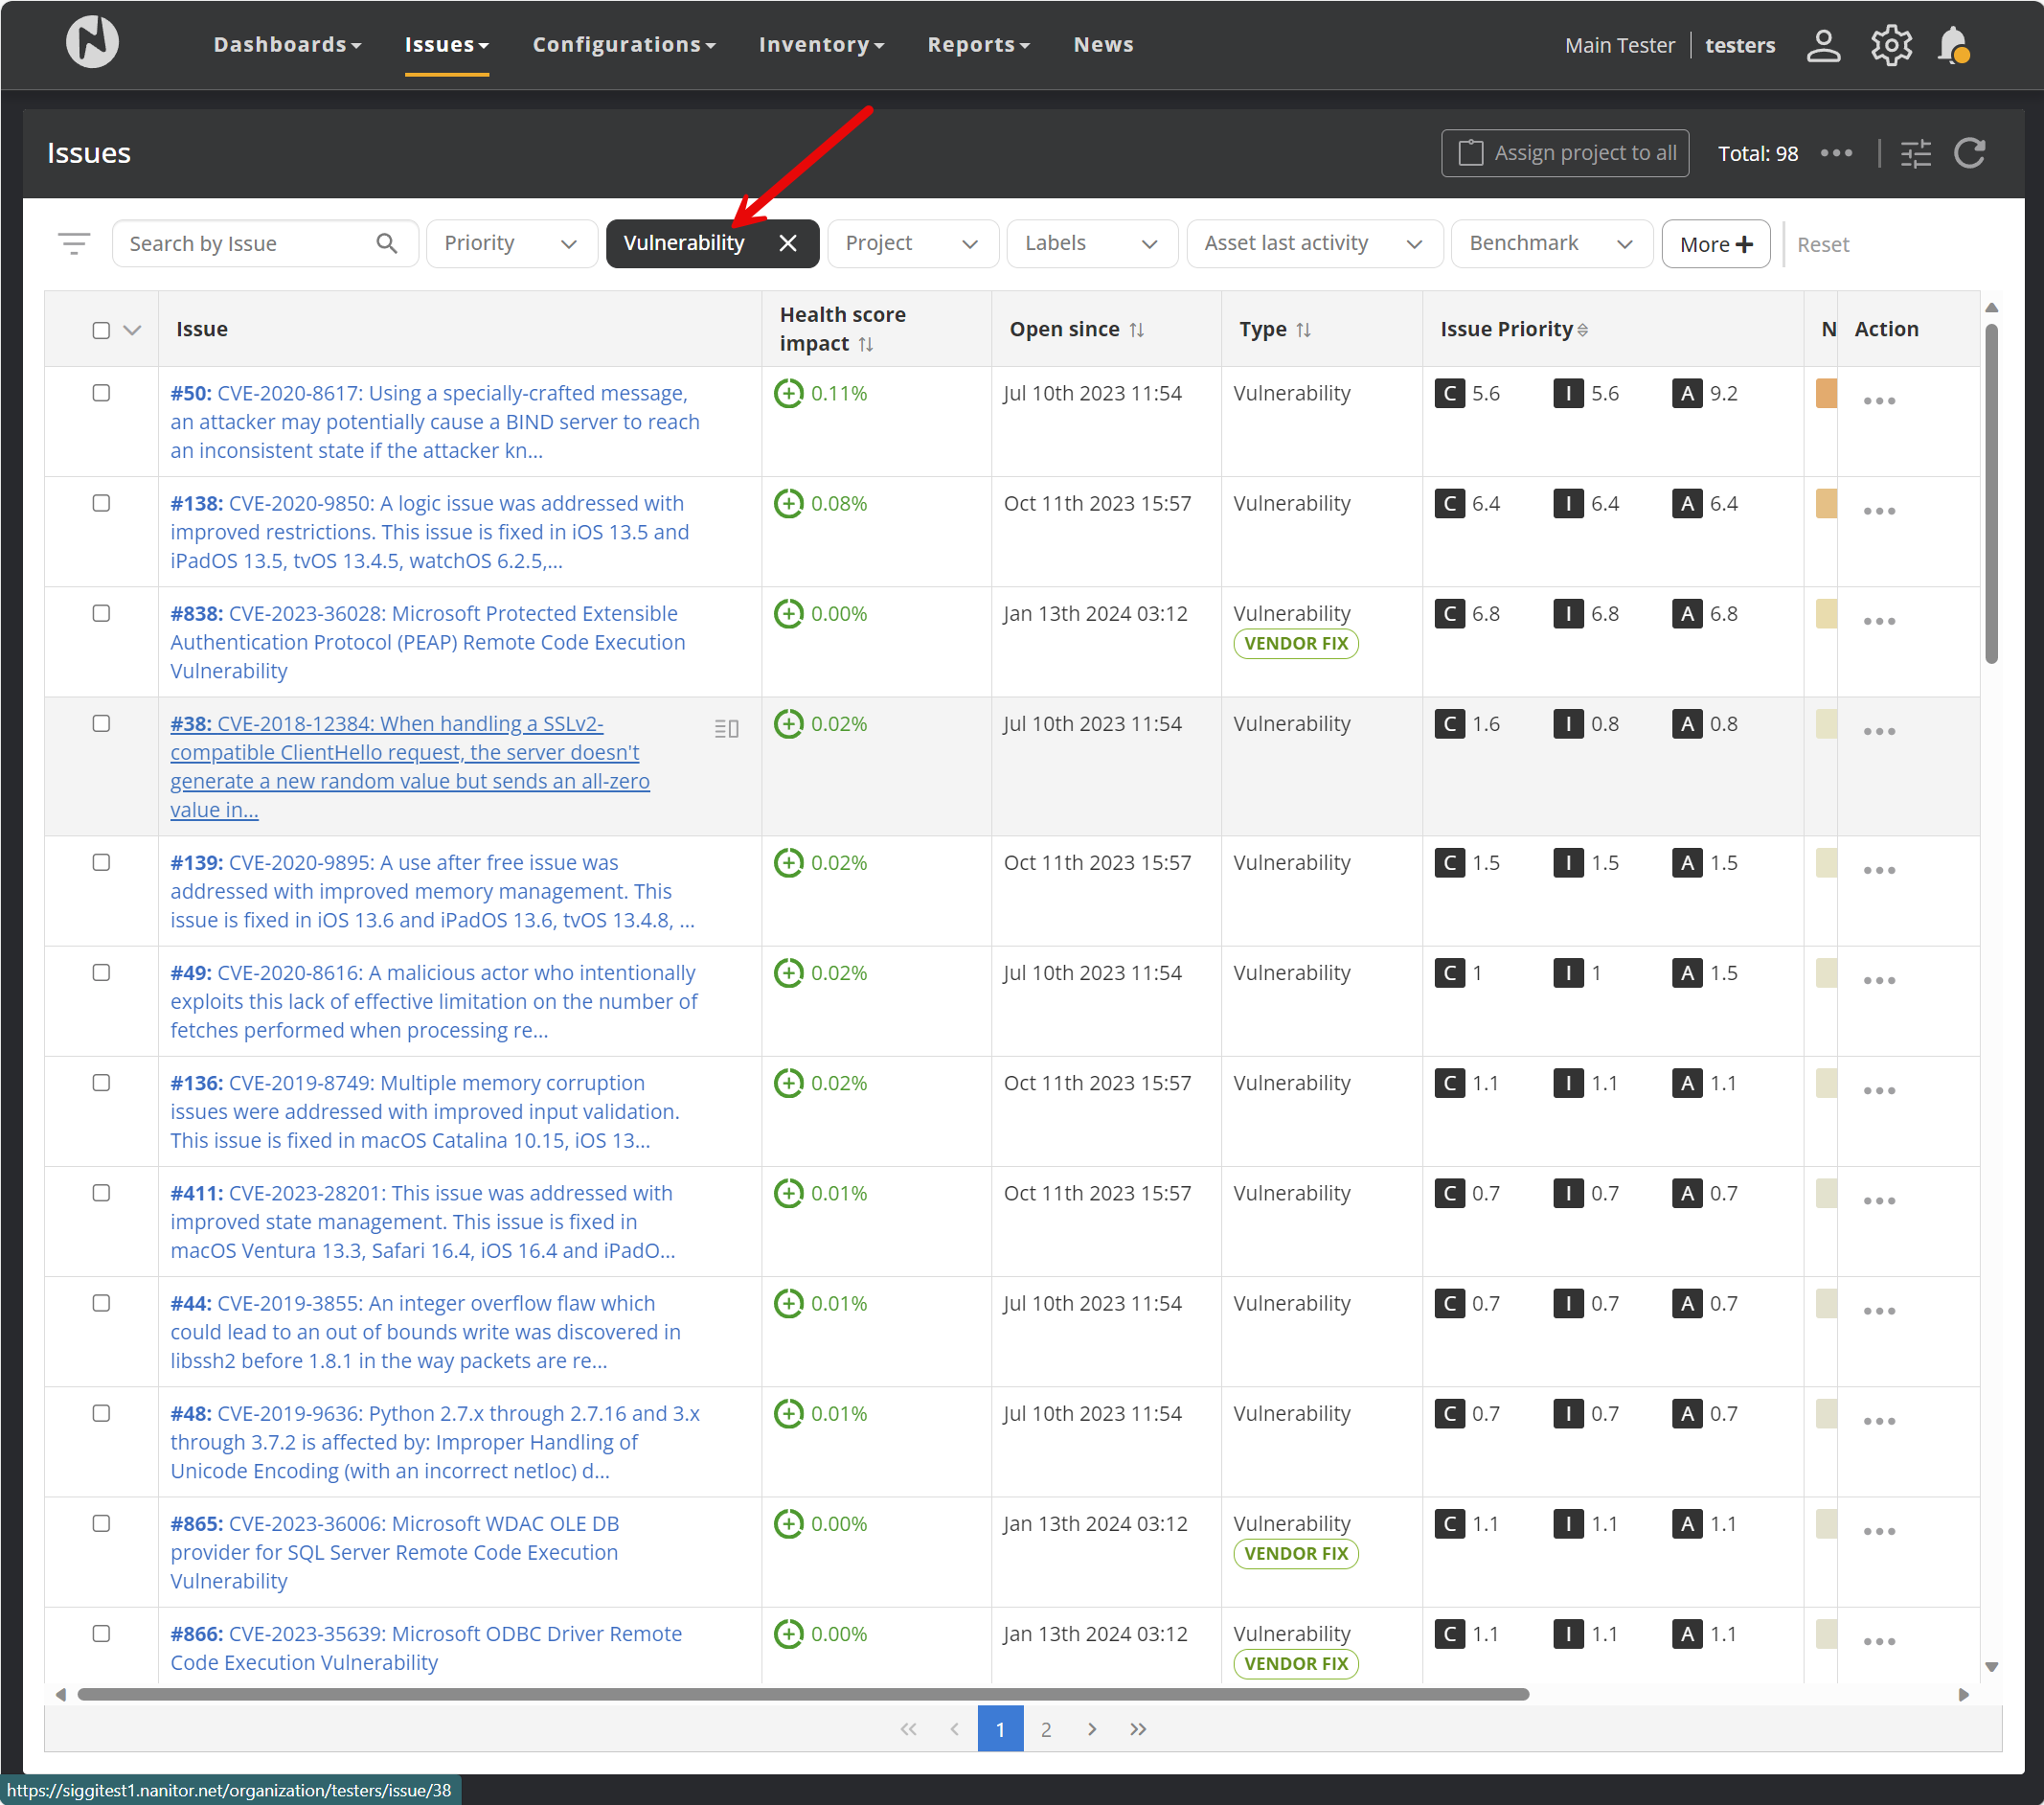This screenshot has height=1805, width=2044.
Task: Open the Dashboards menu
Action: point(287,44)
